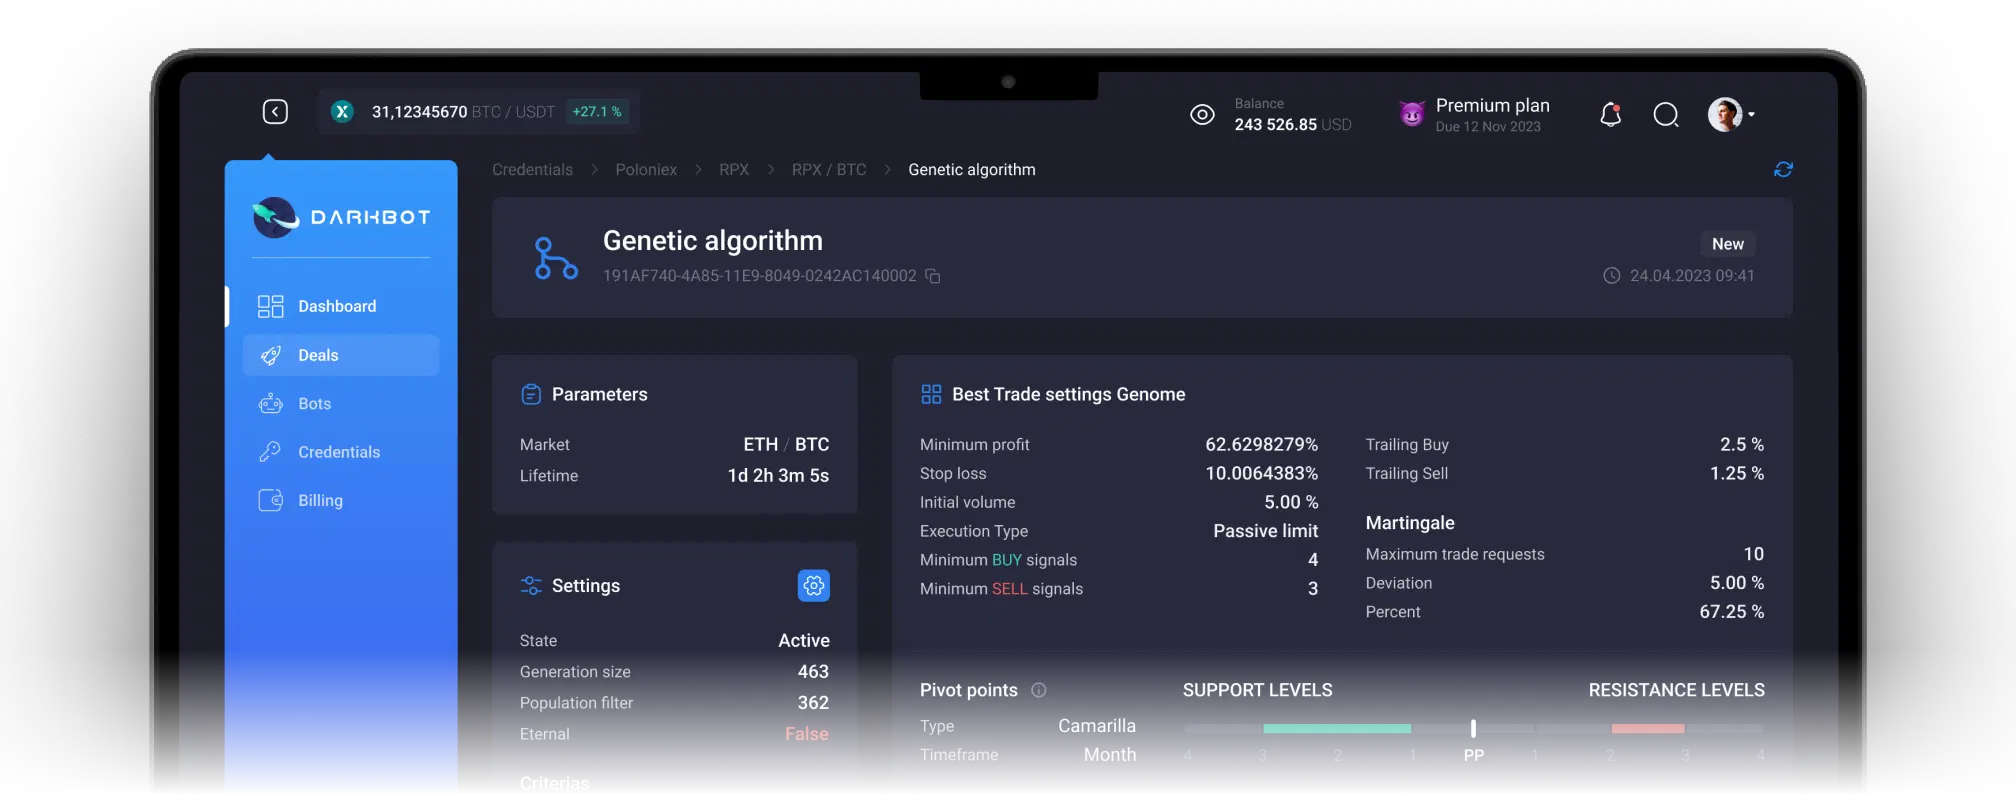Click the Best Trade settings grid icon

click(x=931, y=395)
